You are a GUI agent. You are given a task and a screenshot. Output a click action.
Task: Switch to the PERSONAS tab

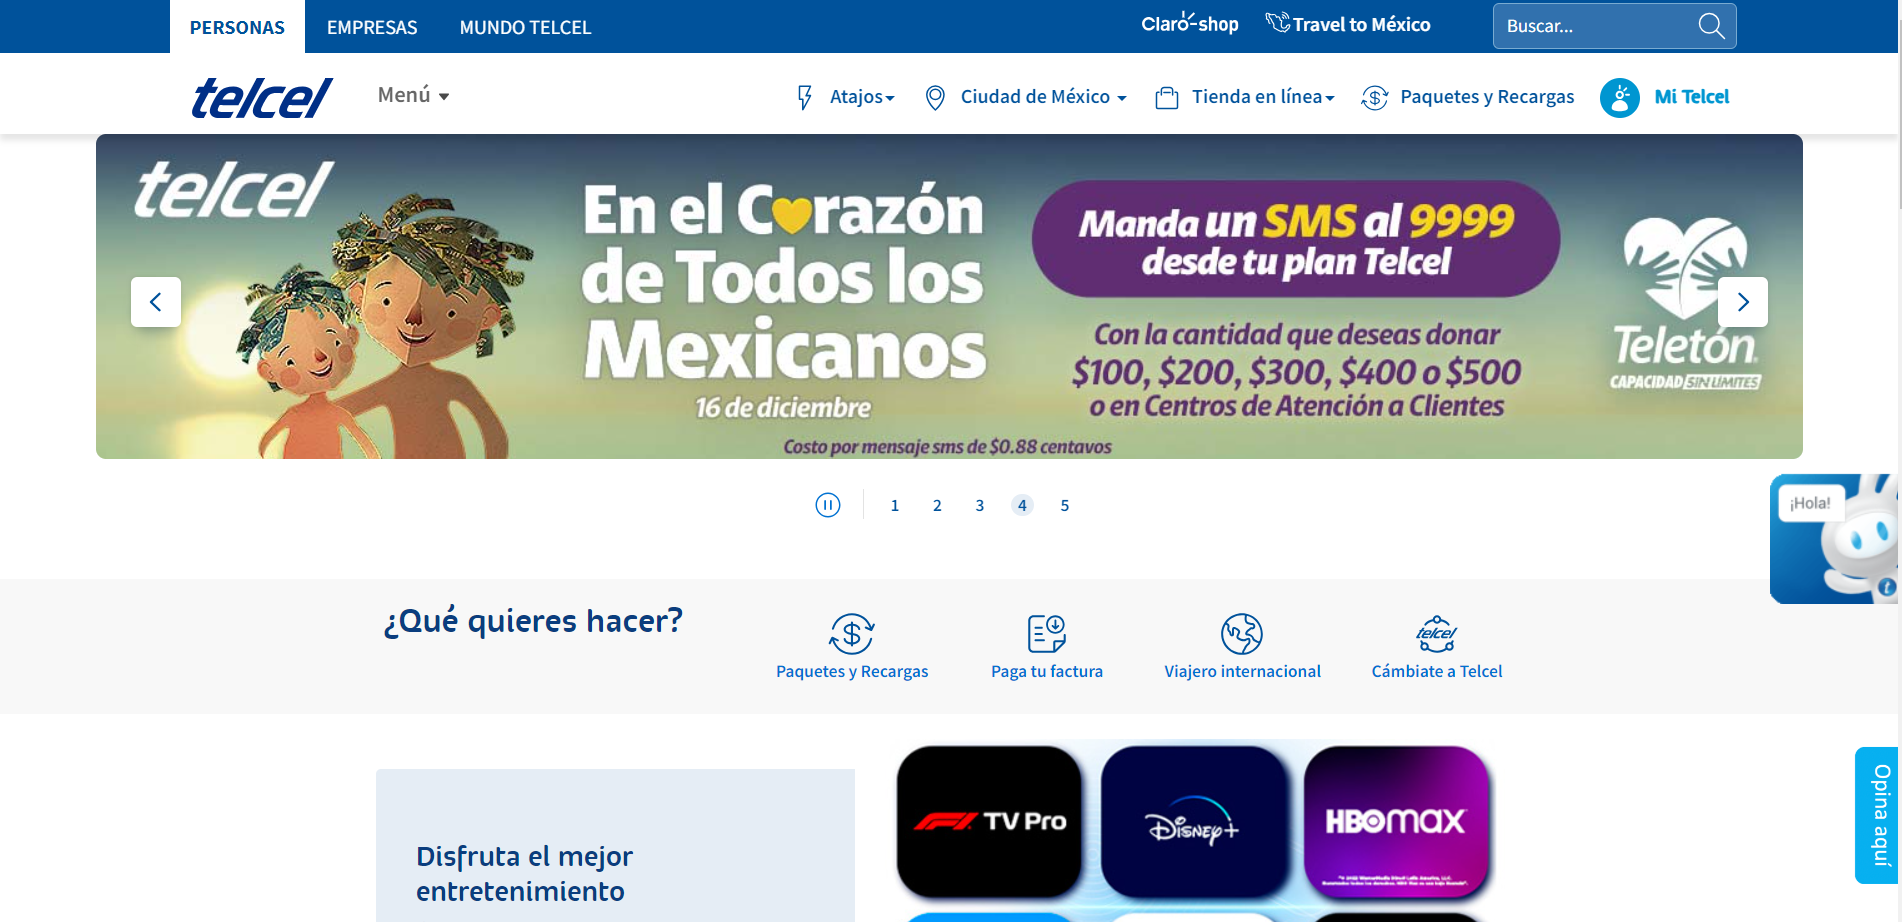pyautogui.click(x=237, y=27)
